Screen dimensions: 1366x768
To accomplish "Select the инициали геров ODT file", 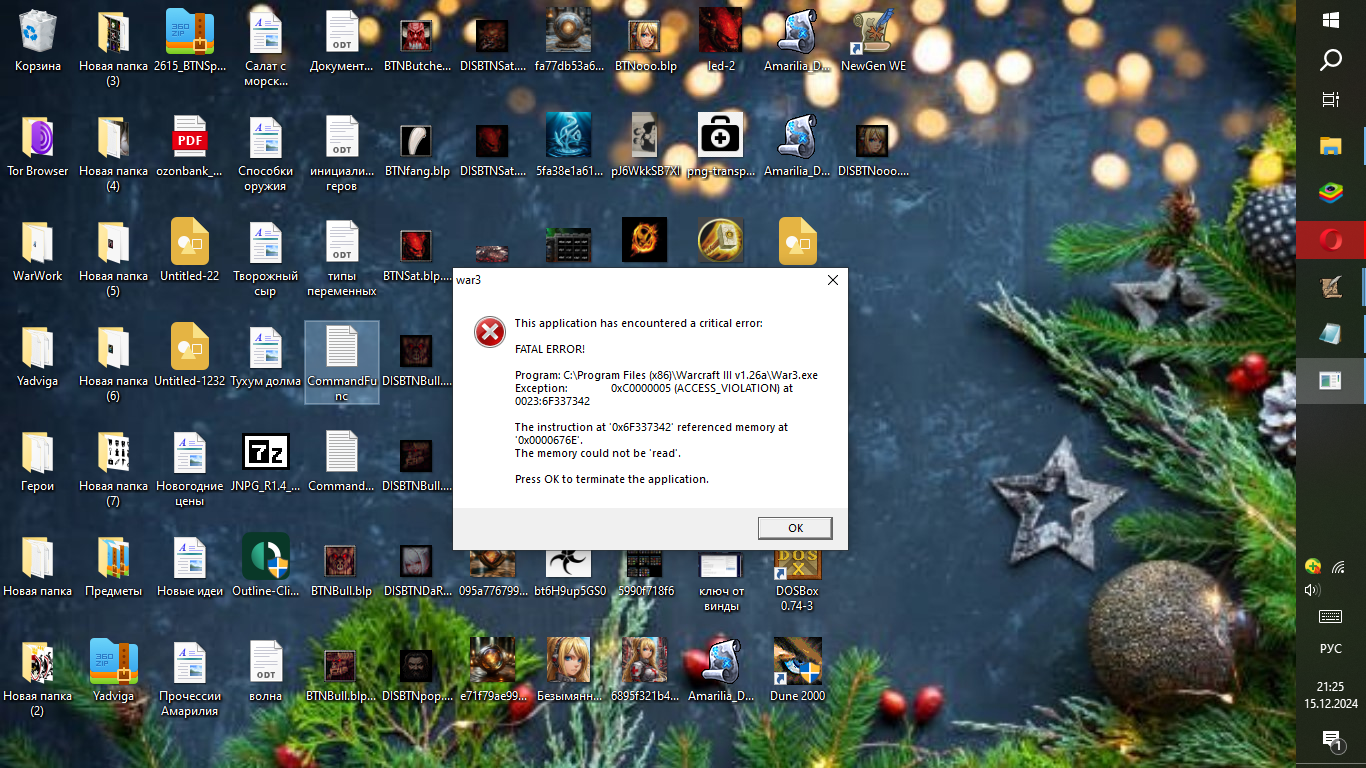I will (342, 155).
